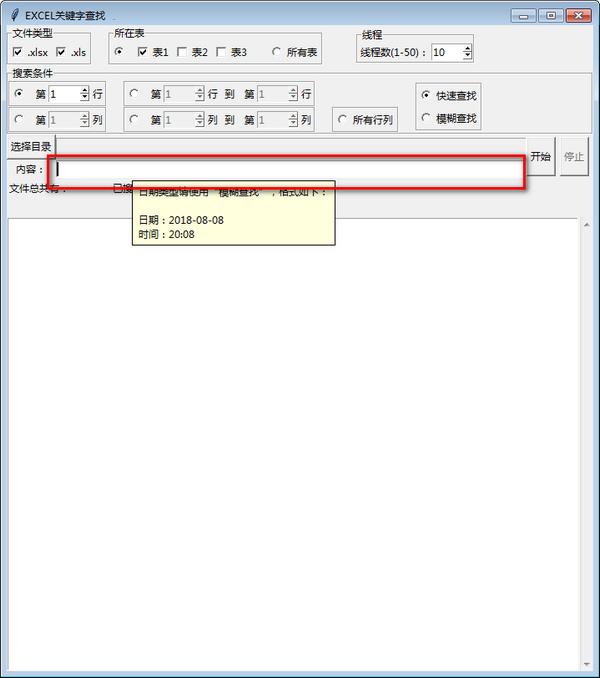This screenshot has height=678, width=600.
Task: Toggle the .xls file type checkbox
Action: (x=61, y=52)
